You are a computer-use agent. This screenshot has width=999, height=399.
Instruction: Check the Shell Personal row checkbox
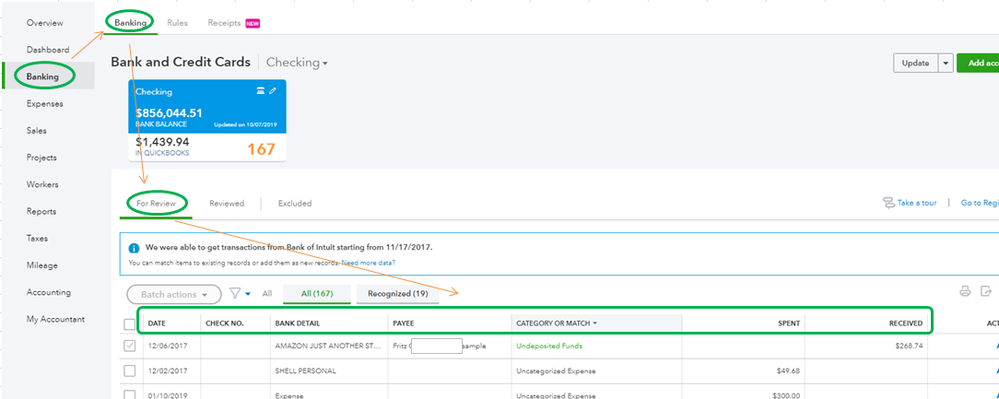tap(129, 370)
